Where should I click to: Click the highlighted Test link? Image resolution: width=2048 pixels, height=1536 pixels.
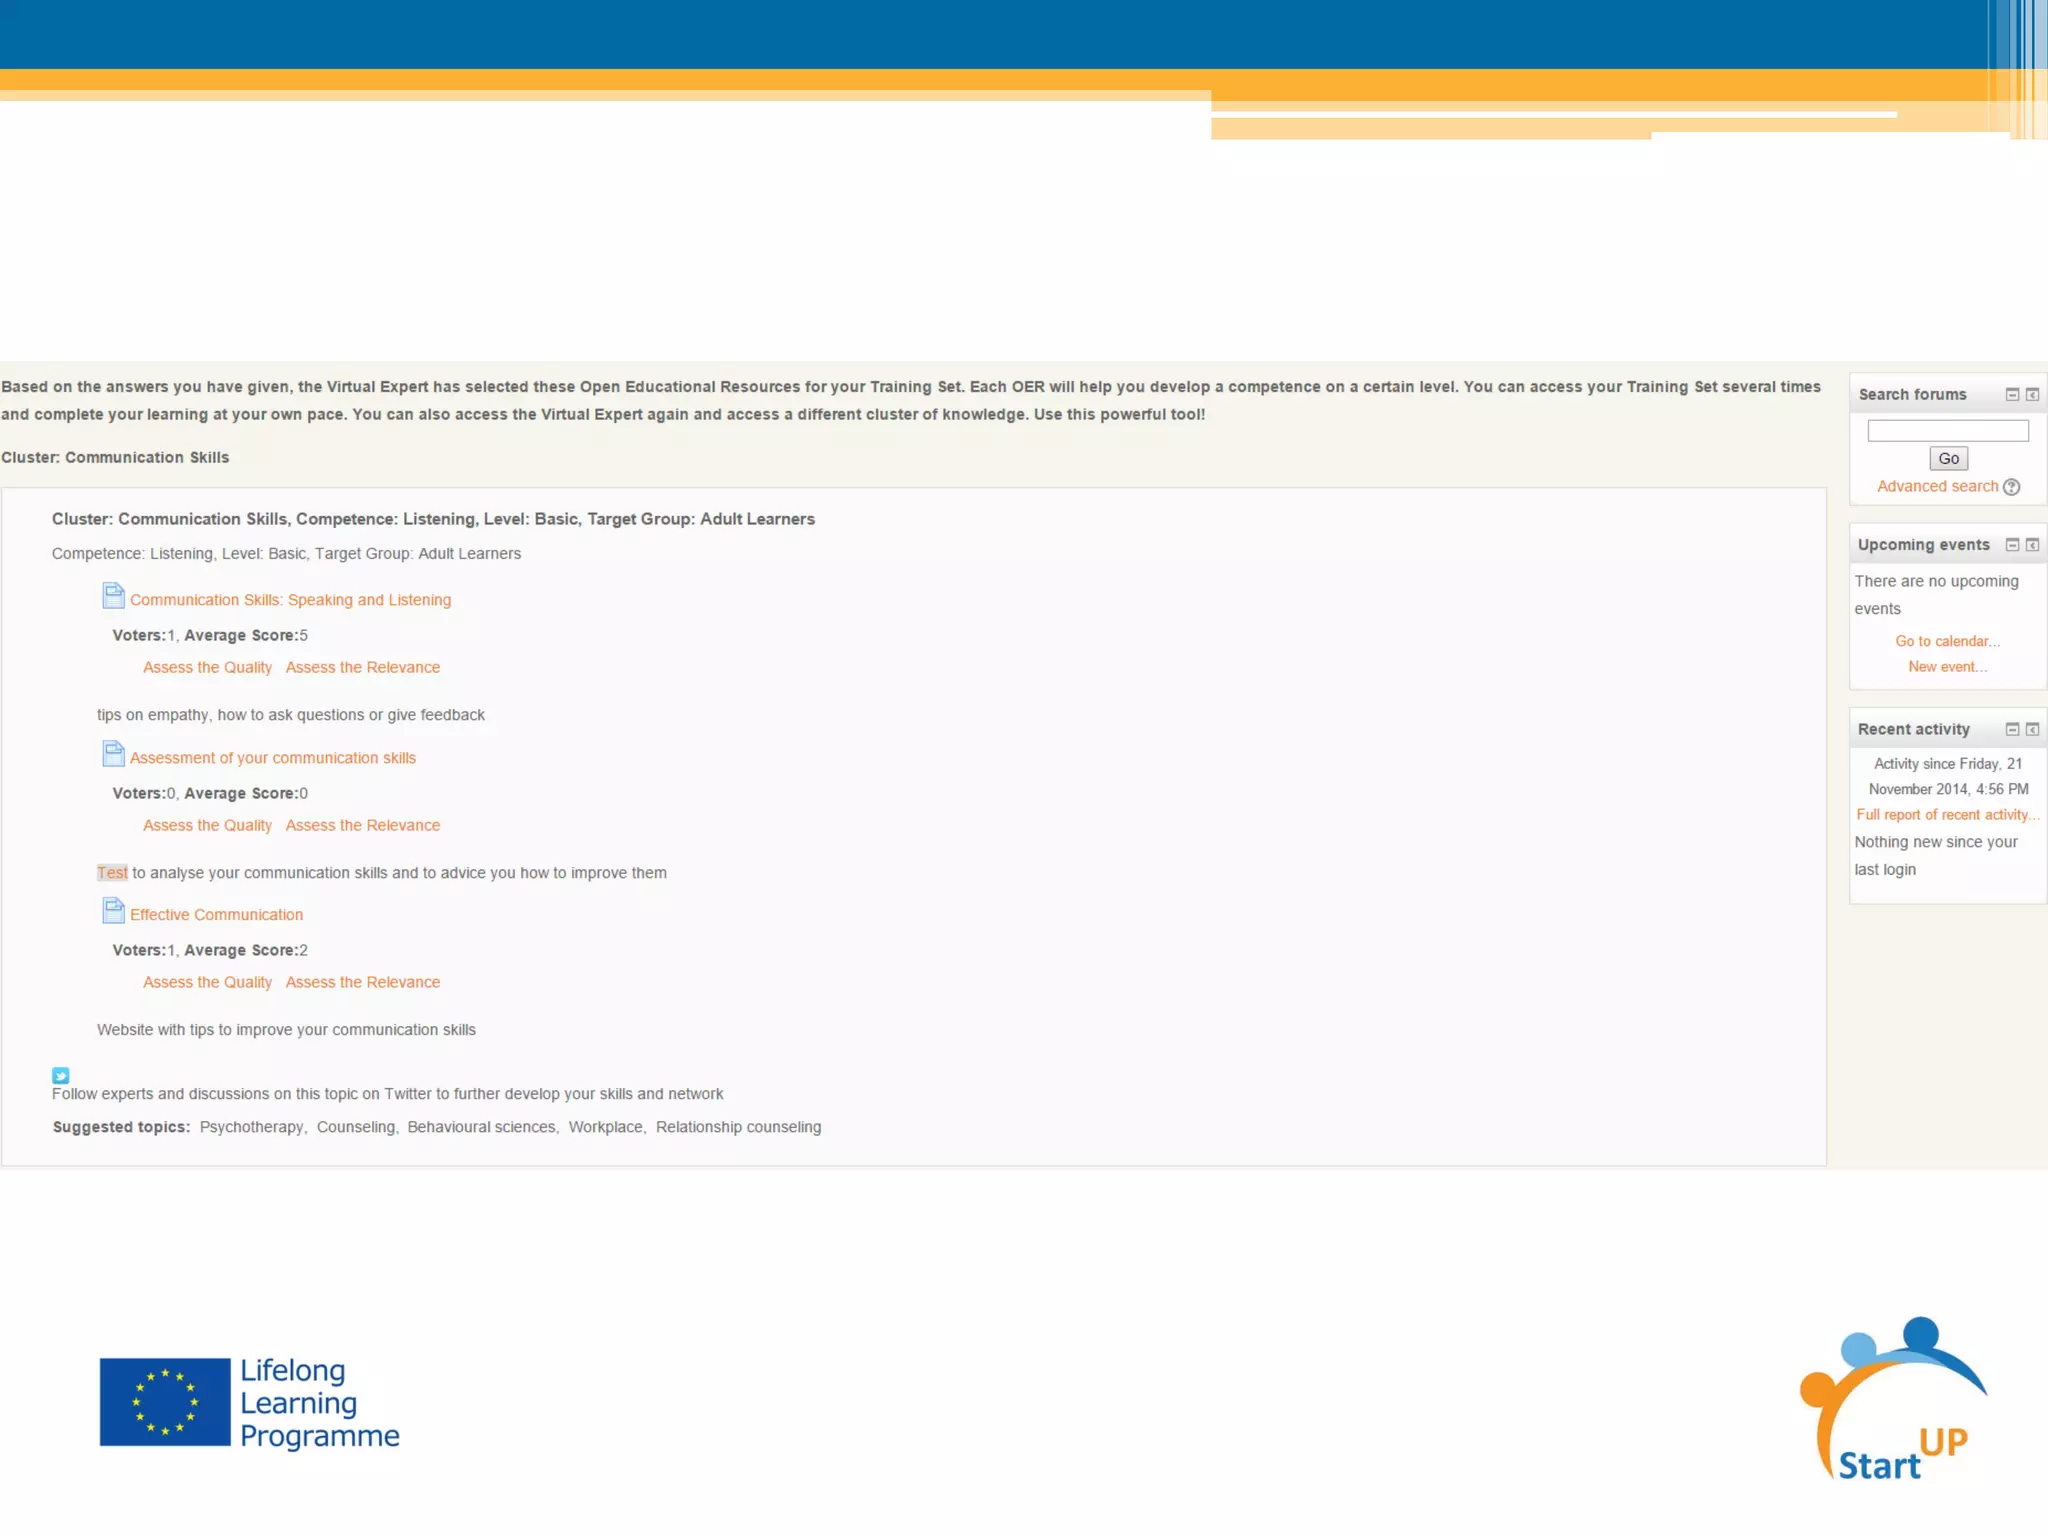[112, 873]
